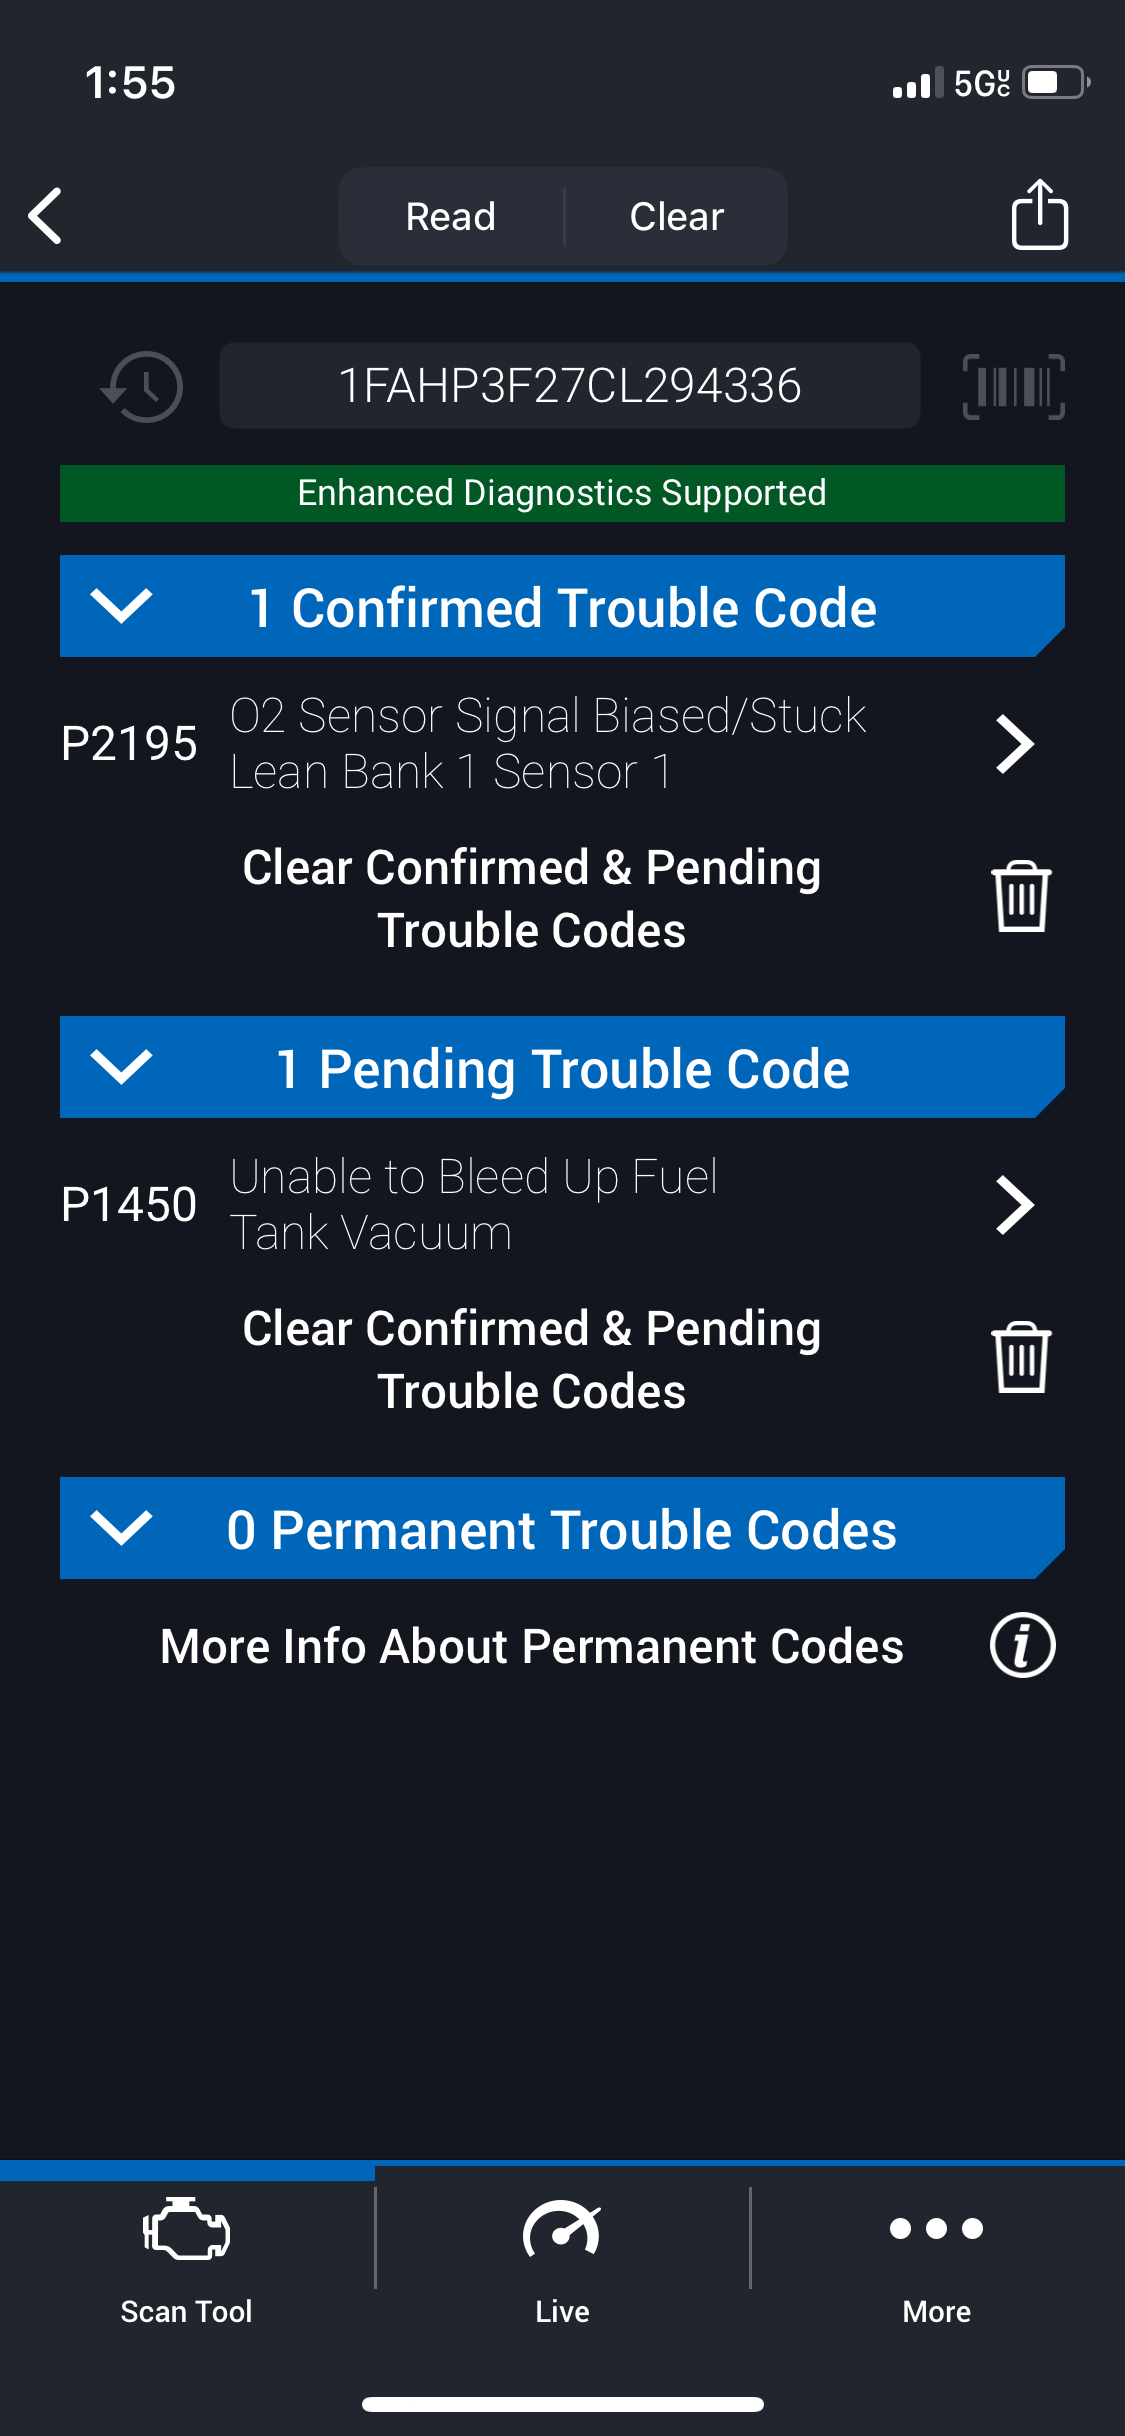Open the More tab
Image resolution: width=1125 pixels, height=2436 pixels.
tap(936, 2252)
